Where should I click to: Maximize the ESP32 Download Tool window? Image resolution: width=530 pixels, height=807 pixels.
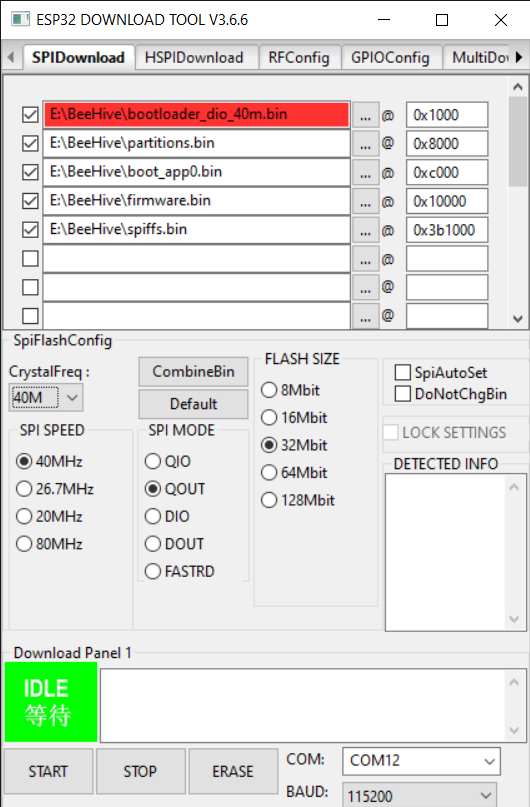(x=442, y=20)
